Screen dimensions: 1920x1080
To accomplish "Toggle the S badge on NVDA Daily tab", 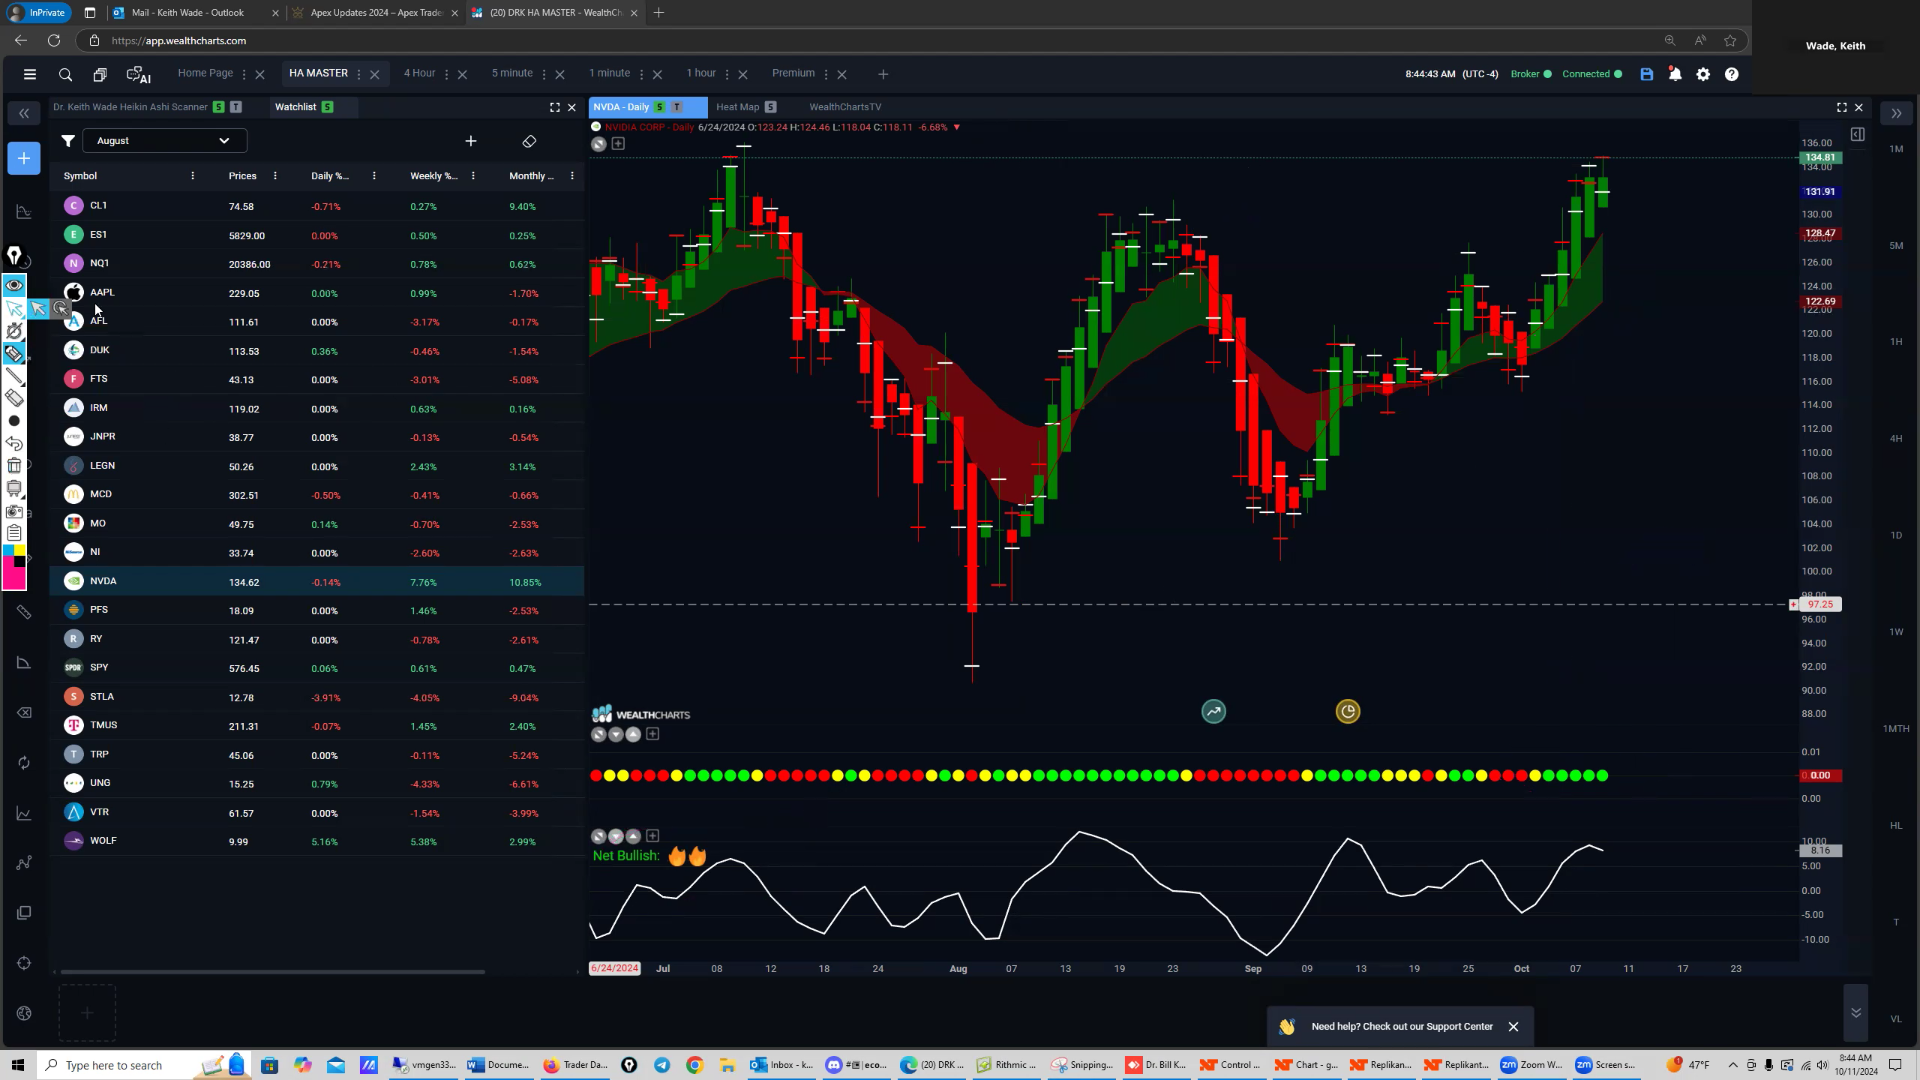I will pyautogui.click(x=660, y=107).
